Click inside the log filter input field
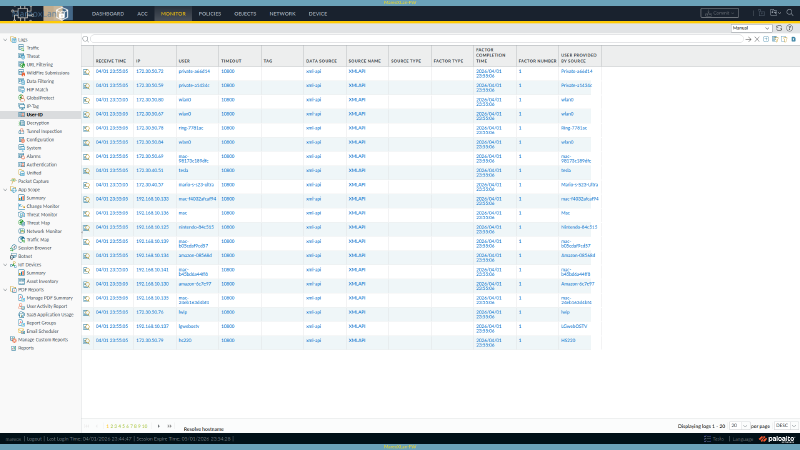This screenshot has width=800, height=450. point(416,39)
